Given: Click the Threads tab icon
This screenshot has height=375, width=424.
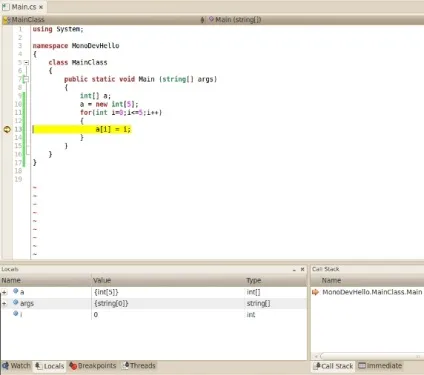Looking at the screenshot, I should [x=125, y=366].
